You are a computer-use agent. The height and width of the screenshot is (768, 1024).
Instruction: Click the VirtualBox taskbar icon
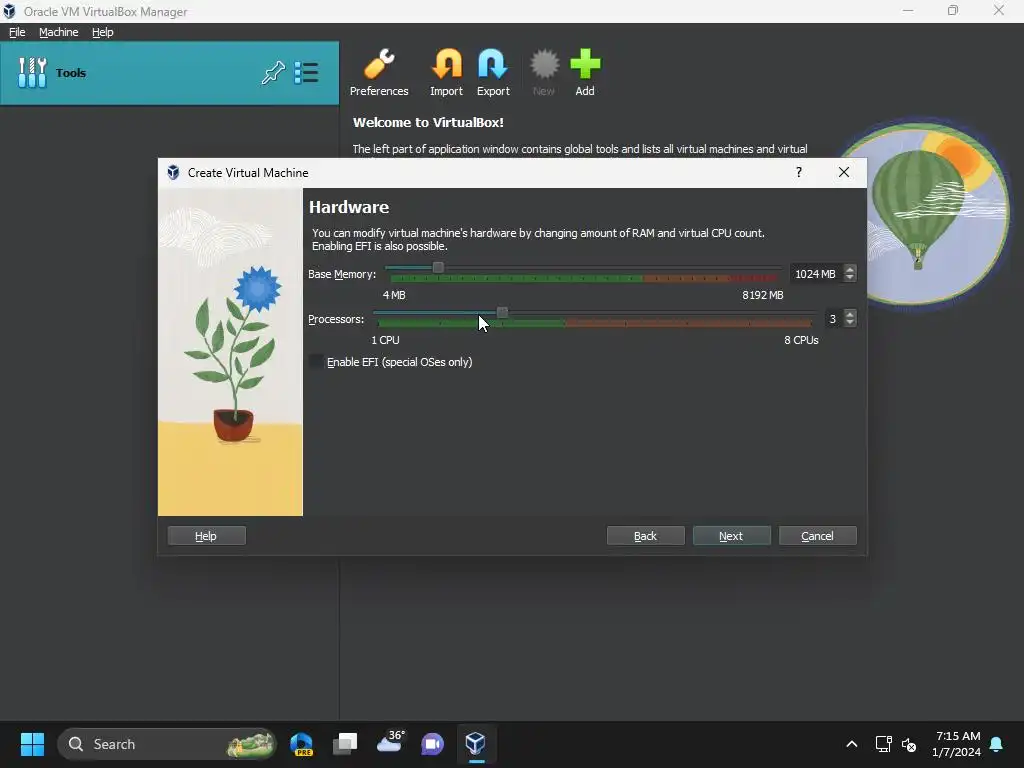(x=475, y=744)
